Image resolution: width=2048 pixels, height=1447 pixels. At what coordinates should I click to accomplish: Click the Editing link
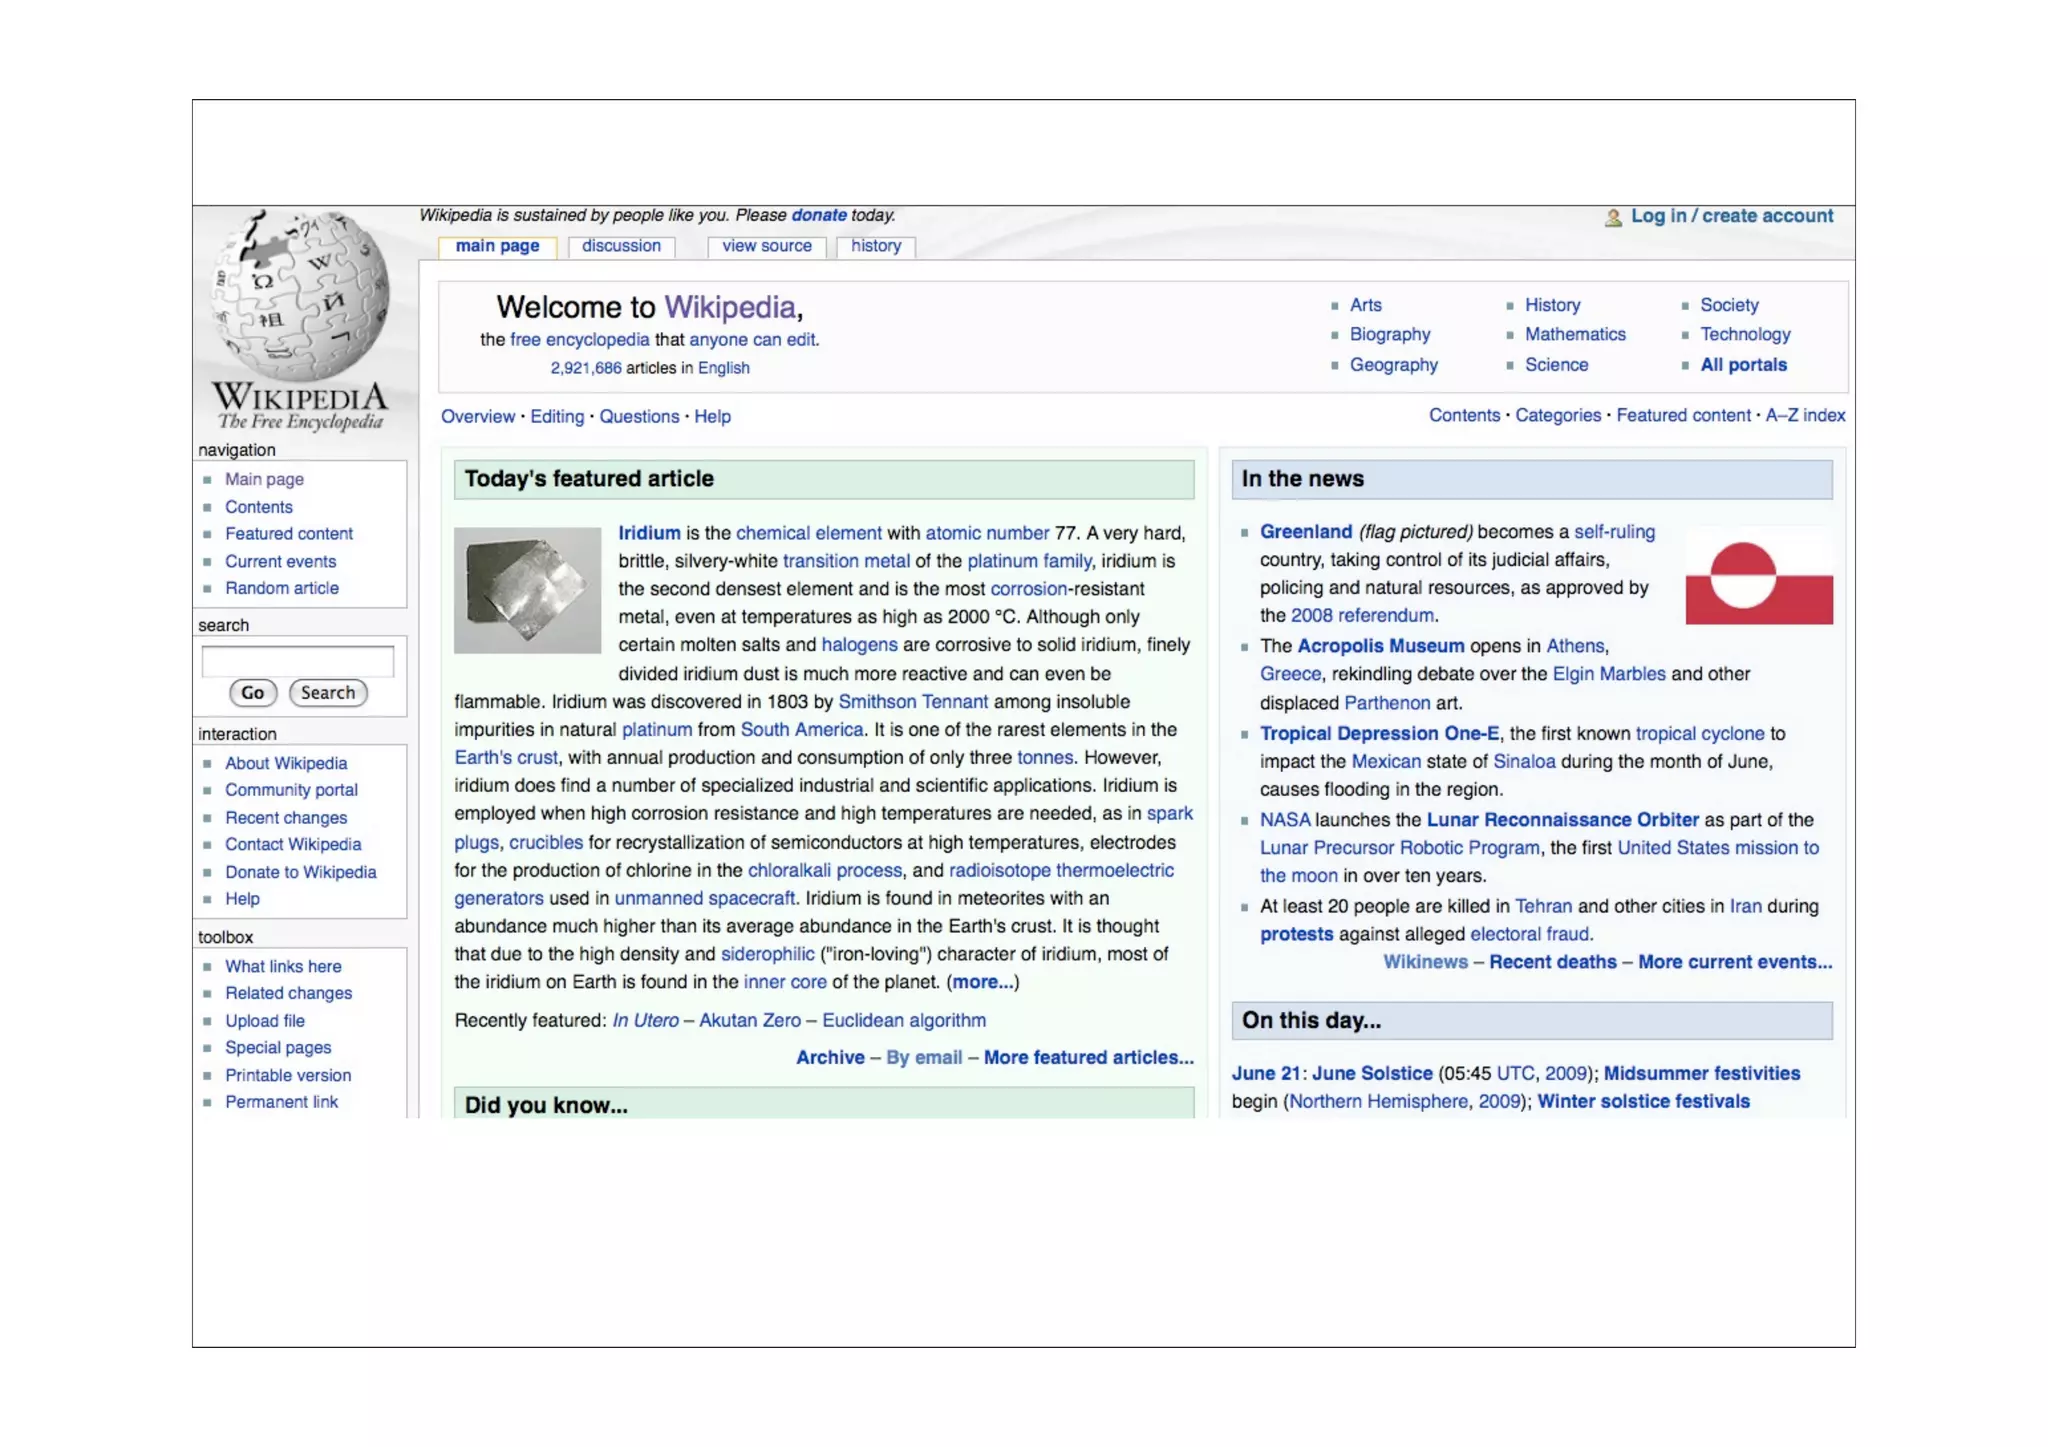[x=557, y=417]
